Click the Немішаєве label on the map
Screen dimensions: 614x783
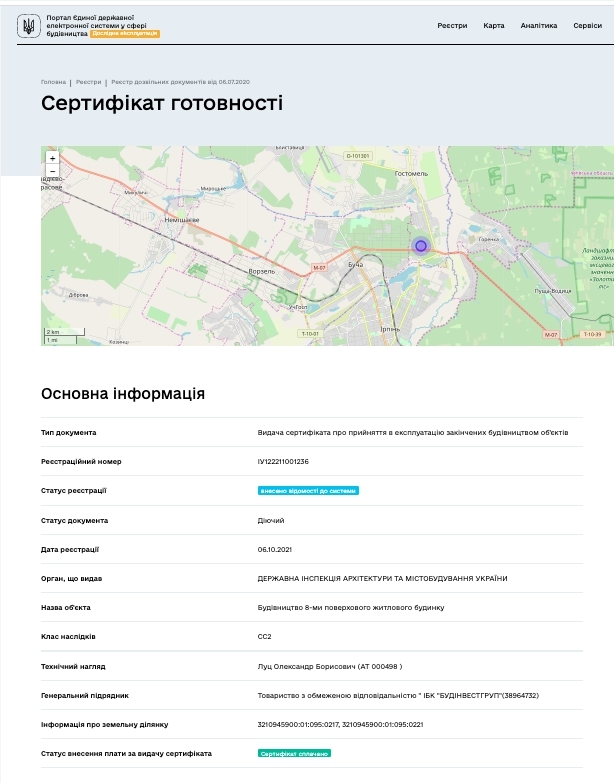182,220
